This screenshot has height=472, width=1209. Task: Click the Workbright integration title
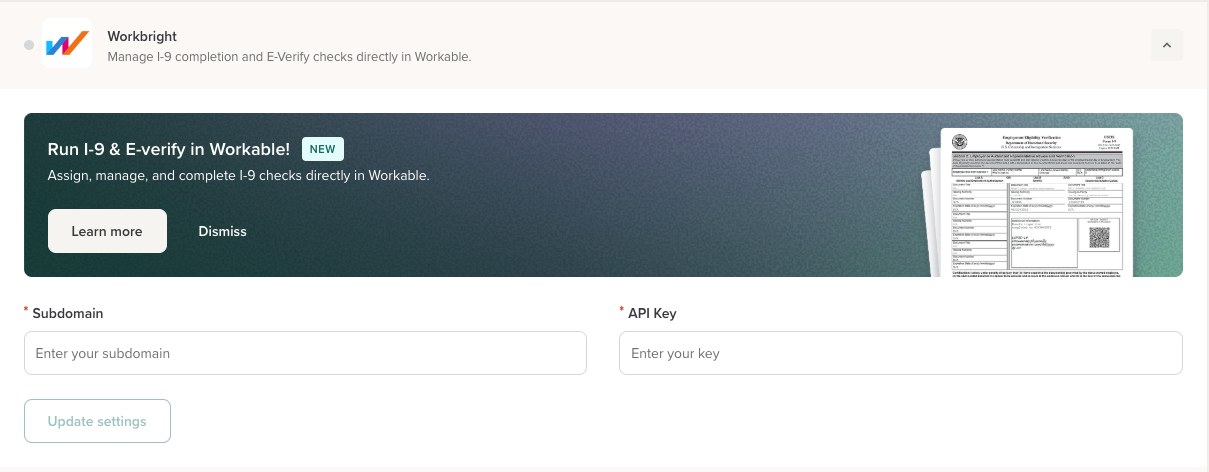tap(142, 36)
